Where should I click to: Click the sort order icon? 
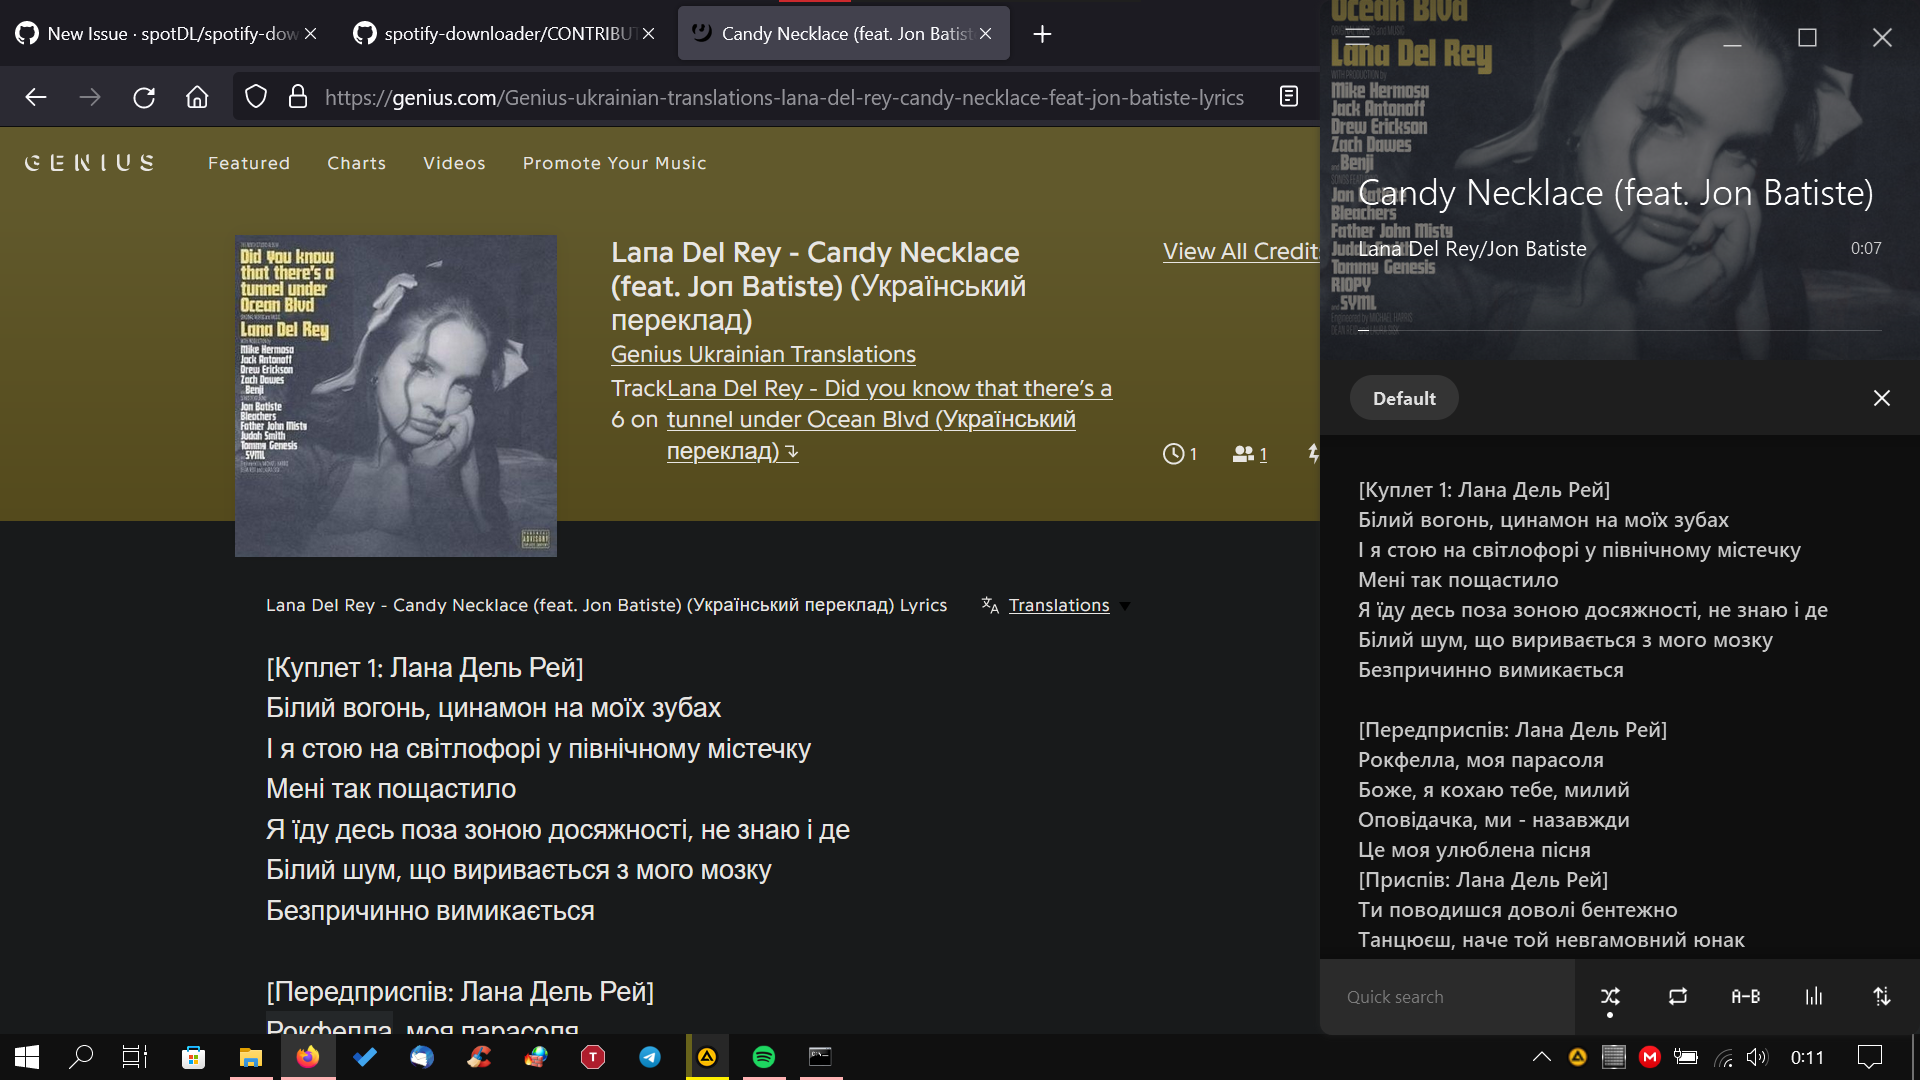(1882, 996)
